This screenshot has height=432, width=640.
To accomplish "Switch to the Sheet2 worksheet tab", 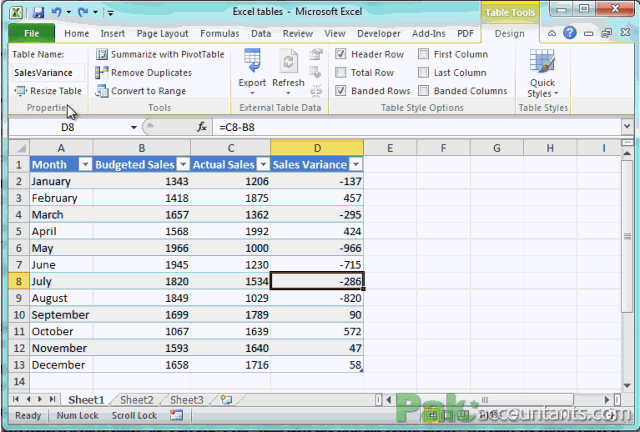I will 137,400.
